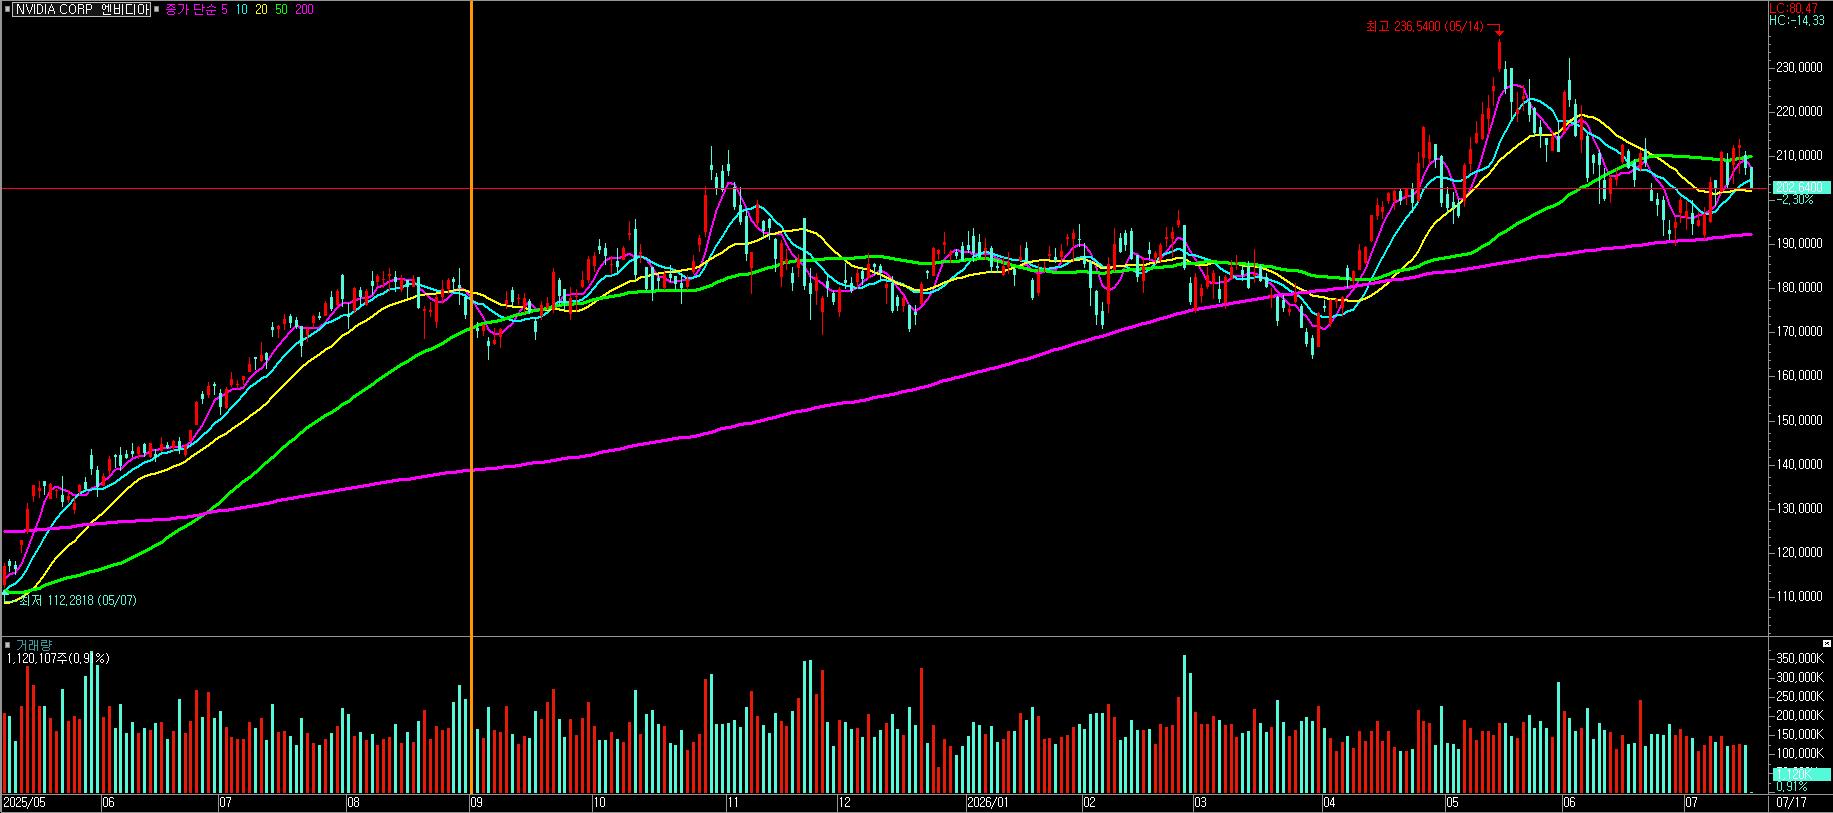The image size is (1833, 813).
Task: Select the cyan 10-period average label
Action: coord(241,9)
